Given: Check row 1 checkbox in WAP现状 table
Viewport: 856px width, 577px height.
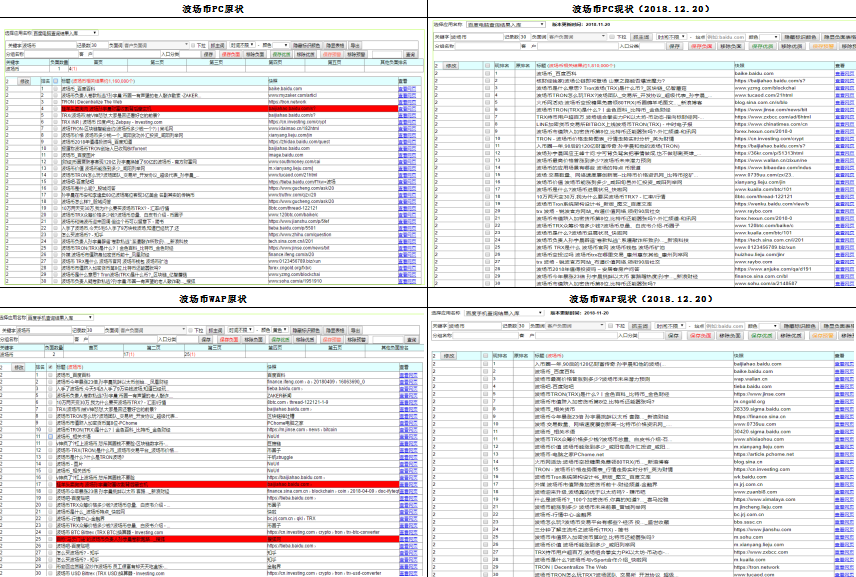Looking at the screenshot, I should (x=485, y=364).
